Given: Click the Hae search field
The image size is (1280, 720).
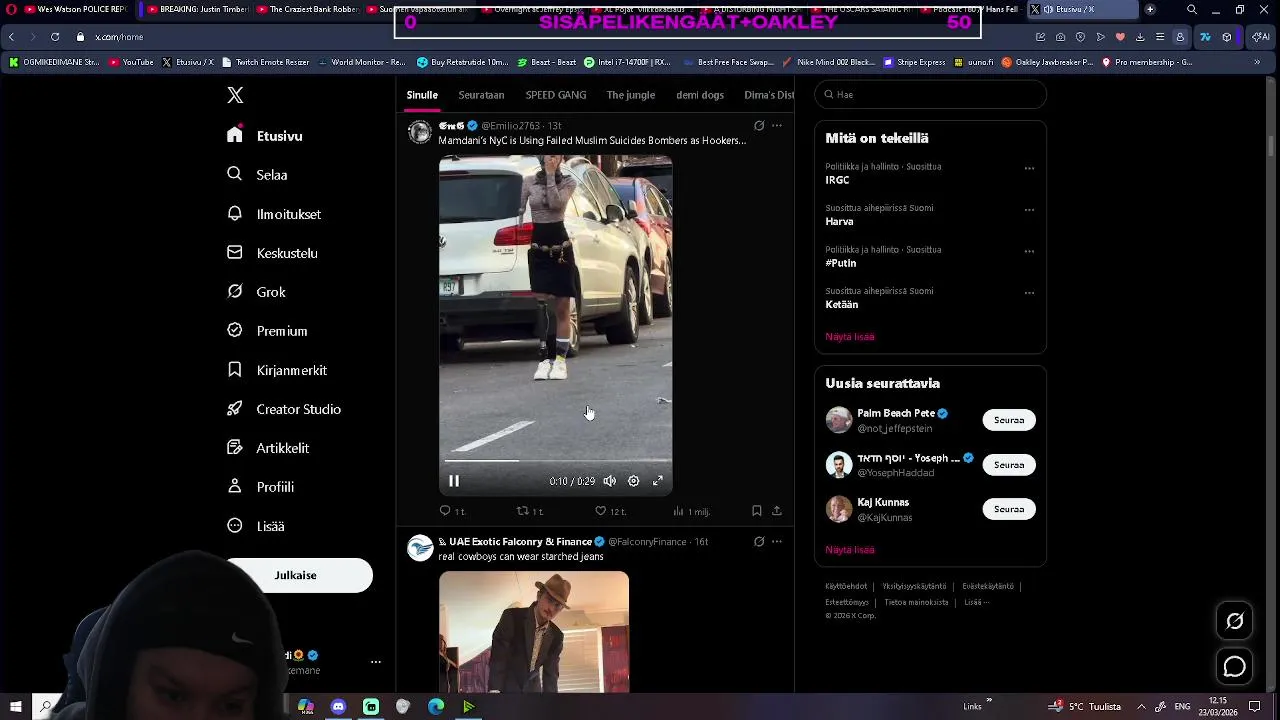Looking at the screenshot, I should 930,95.
